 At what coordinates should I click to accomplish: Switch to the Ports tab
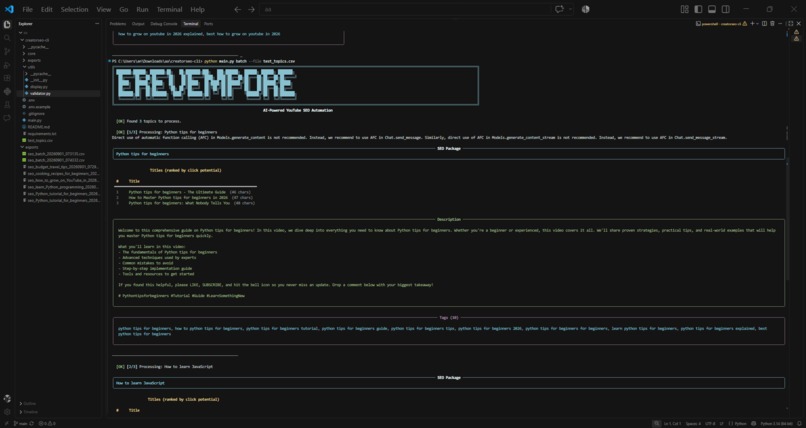208,24
